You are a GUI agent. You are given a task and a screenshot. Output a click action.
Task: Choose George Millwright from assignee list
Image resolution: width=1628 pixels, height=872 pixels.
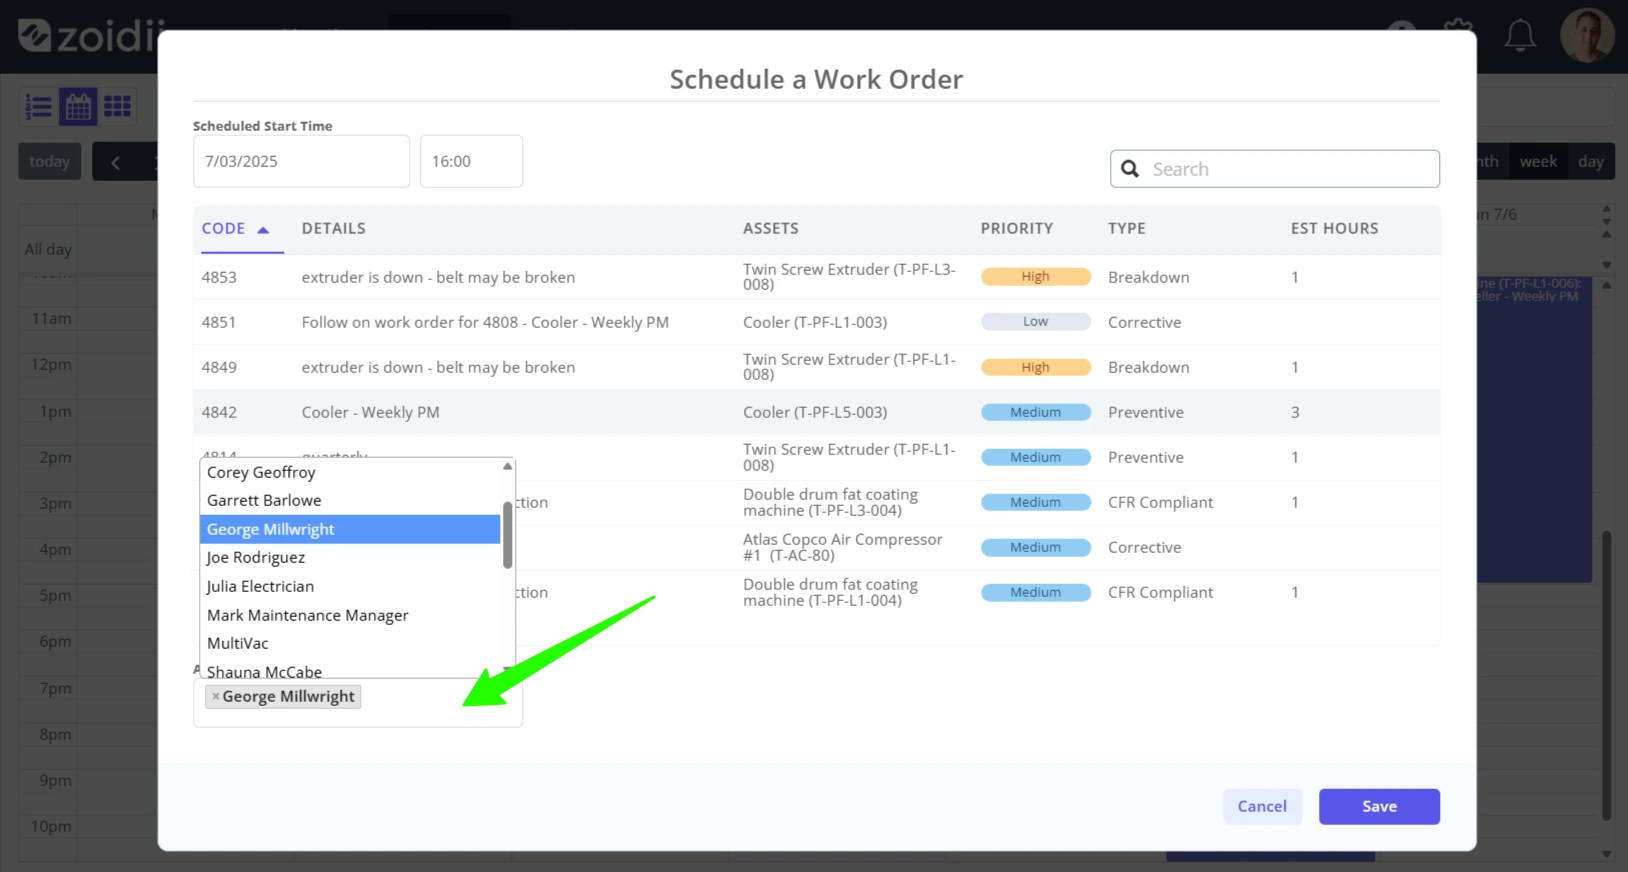tap(350, 529)
